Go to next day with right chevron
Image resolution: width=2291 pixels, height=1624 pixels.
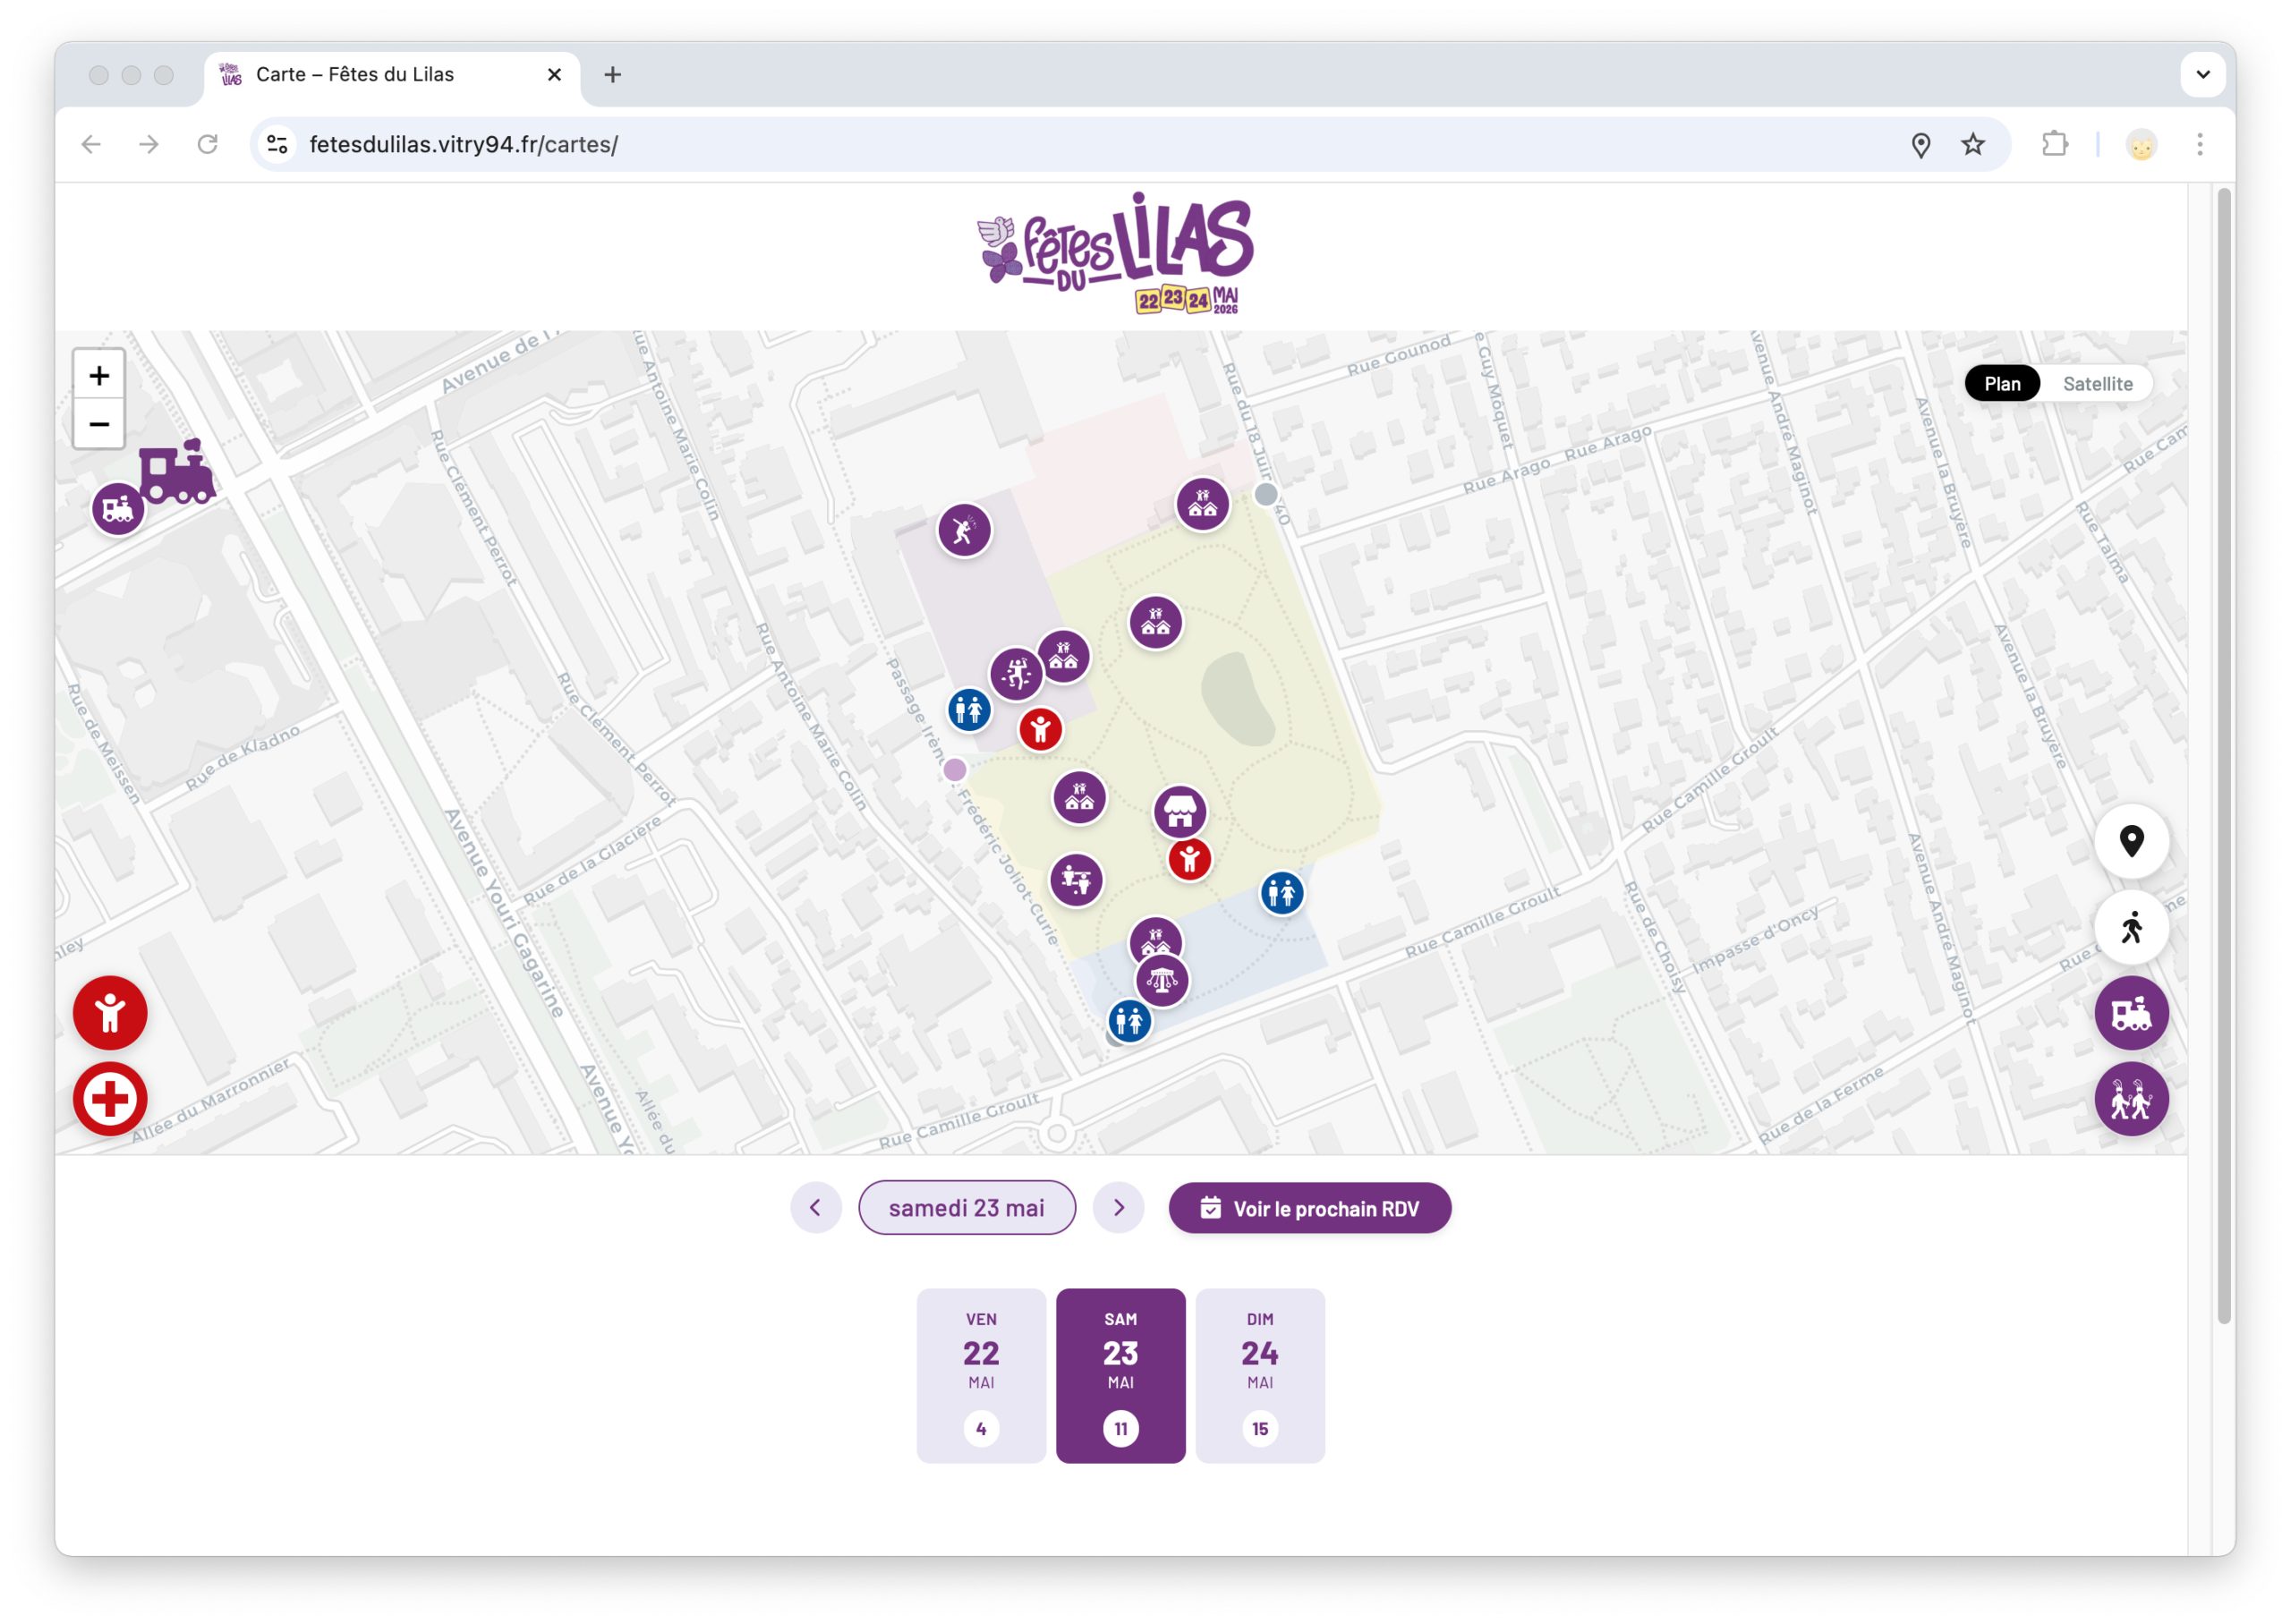tap(1119, 1208)
